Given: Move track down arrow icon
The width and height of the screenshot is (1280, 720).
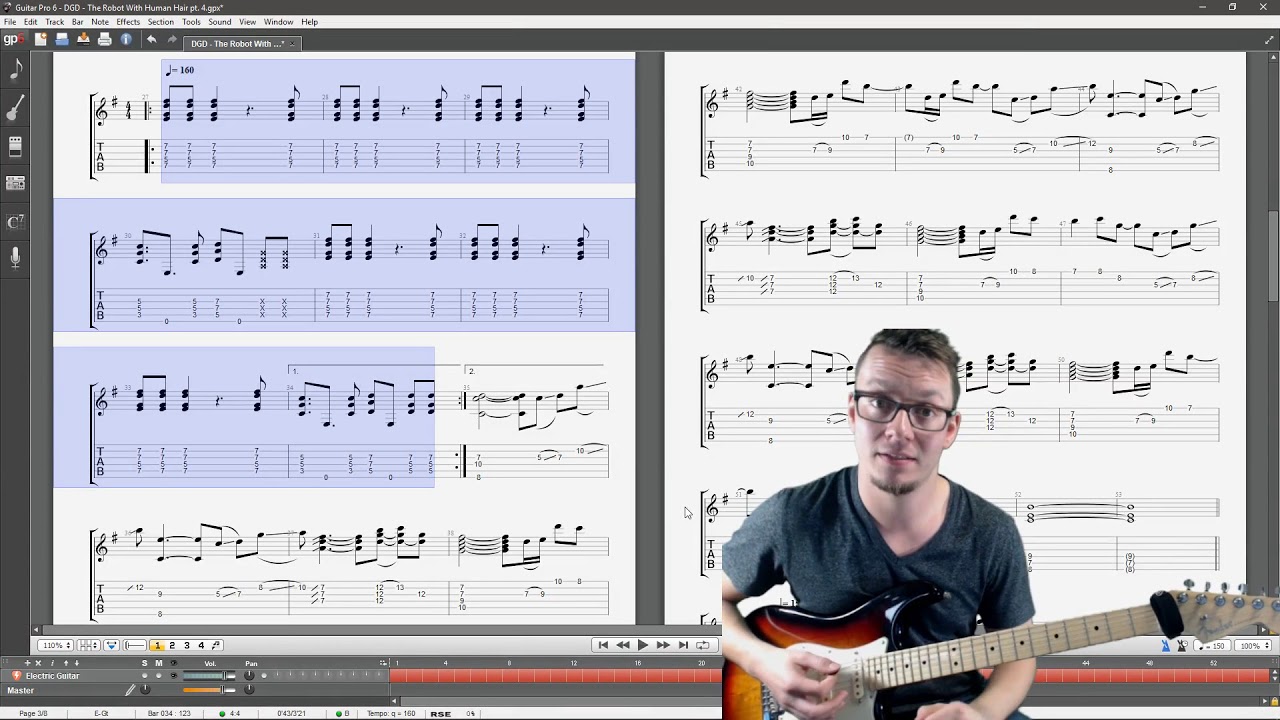Looking at the screenshot, I should (x=77, y=662).
